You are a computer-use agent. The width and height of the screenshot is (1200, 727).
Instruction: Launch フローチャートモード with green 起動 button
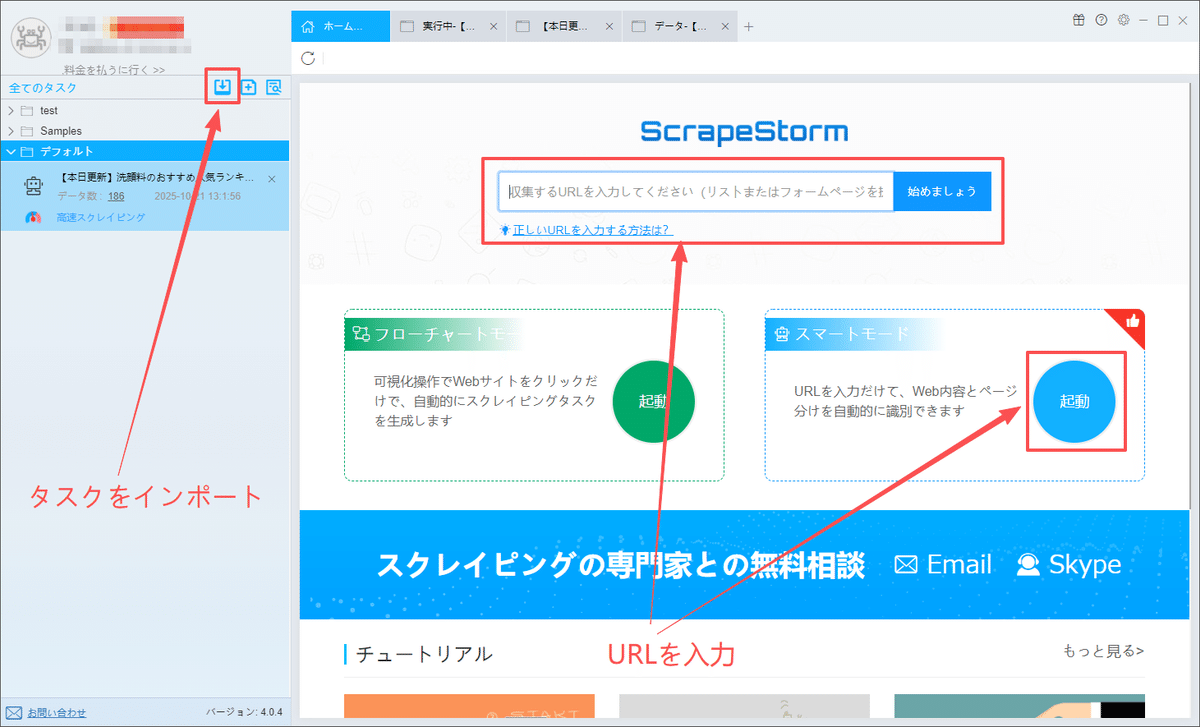click(x=653, y=401)
